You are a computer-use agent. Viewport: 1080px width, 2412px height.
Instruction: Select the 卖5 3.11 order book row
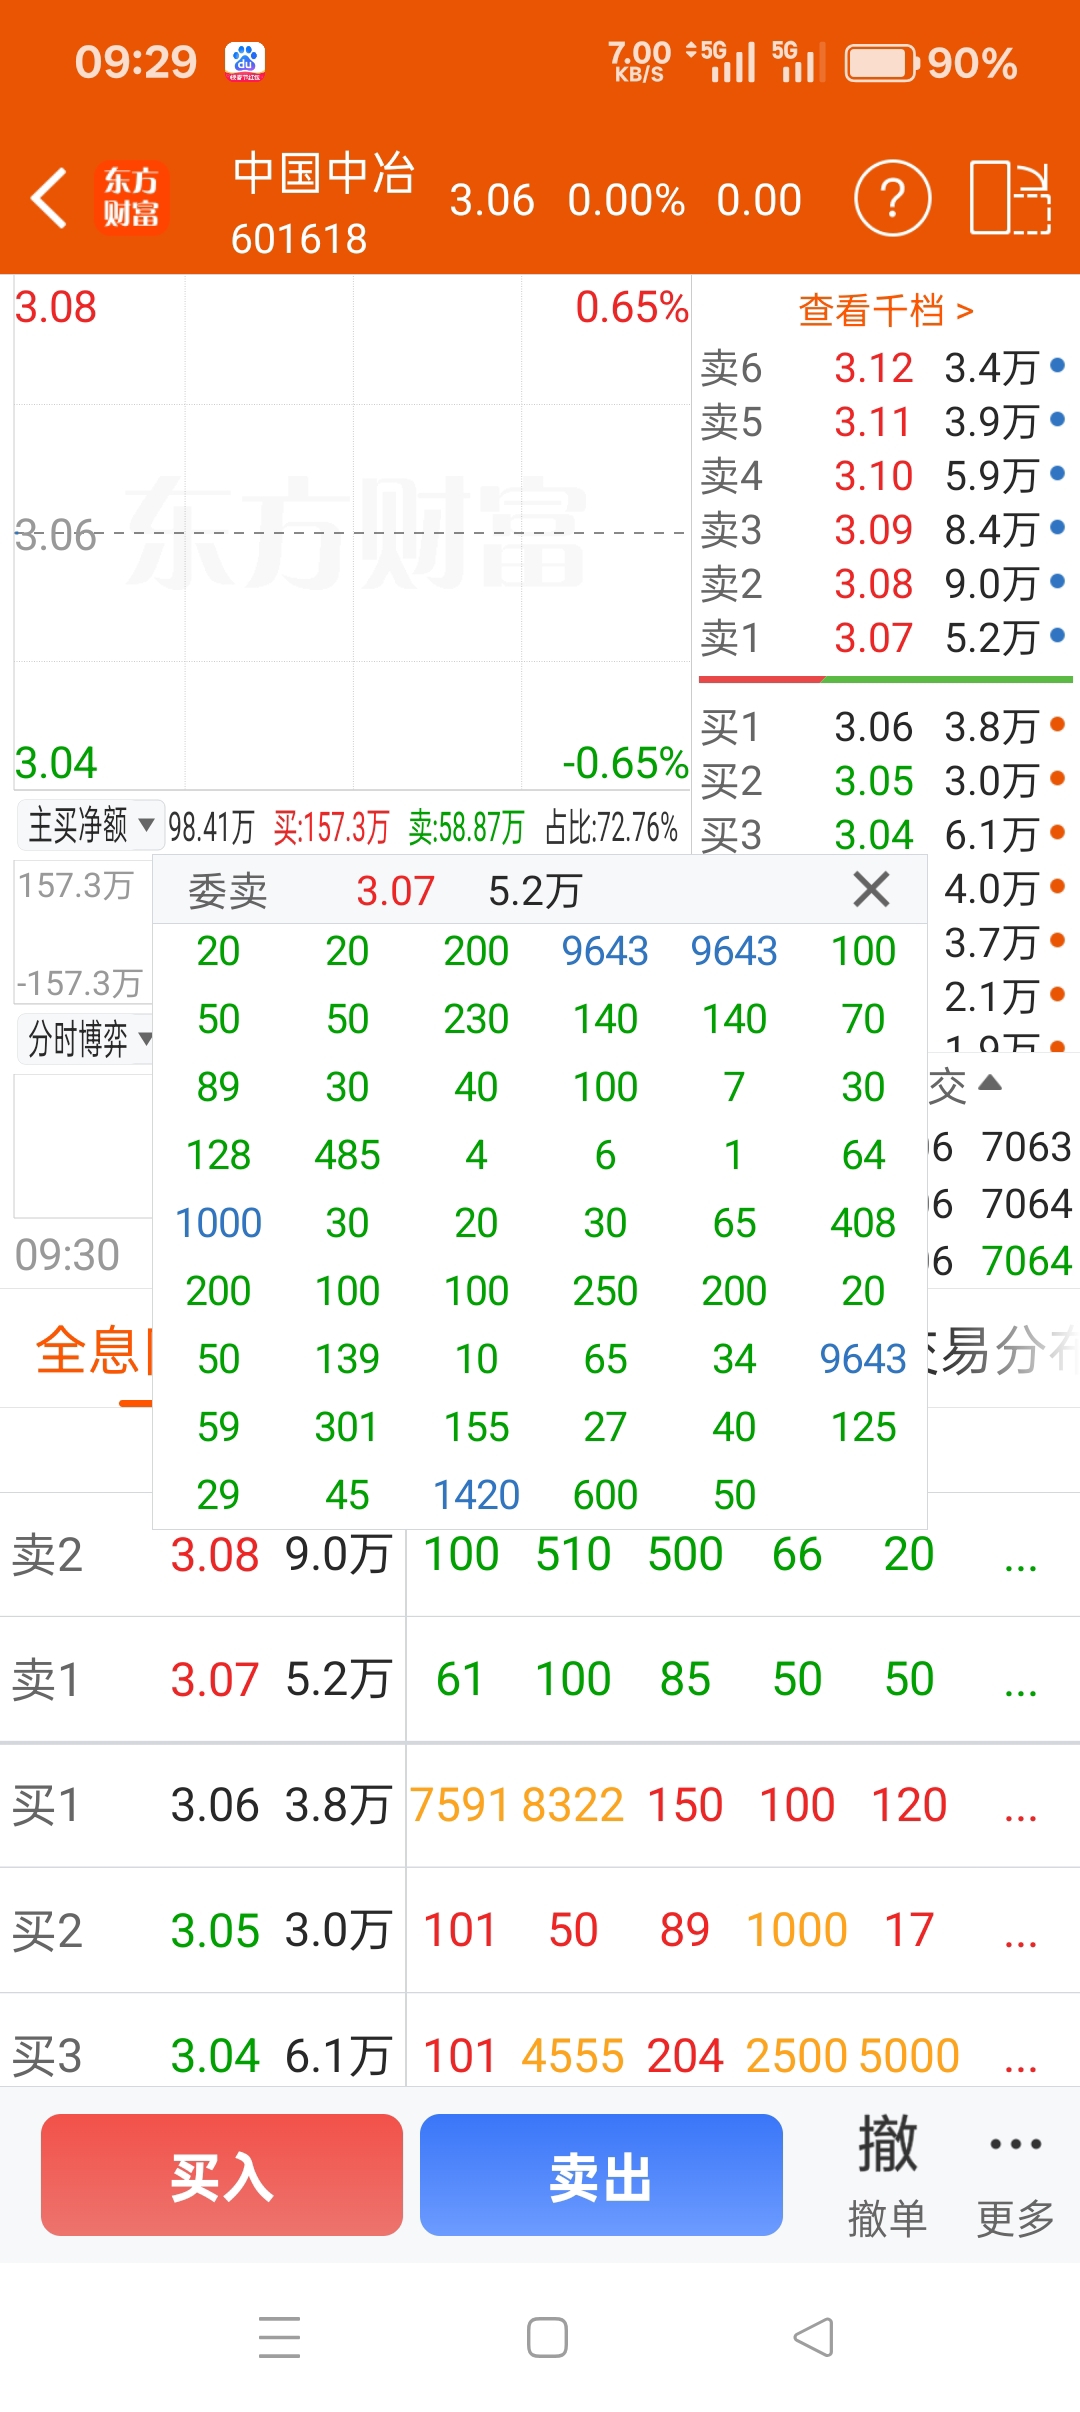pos(884,422)
